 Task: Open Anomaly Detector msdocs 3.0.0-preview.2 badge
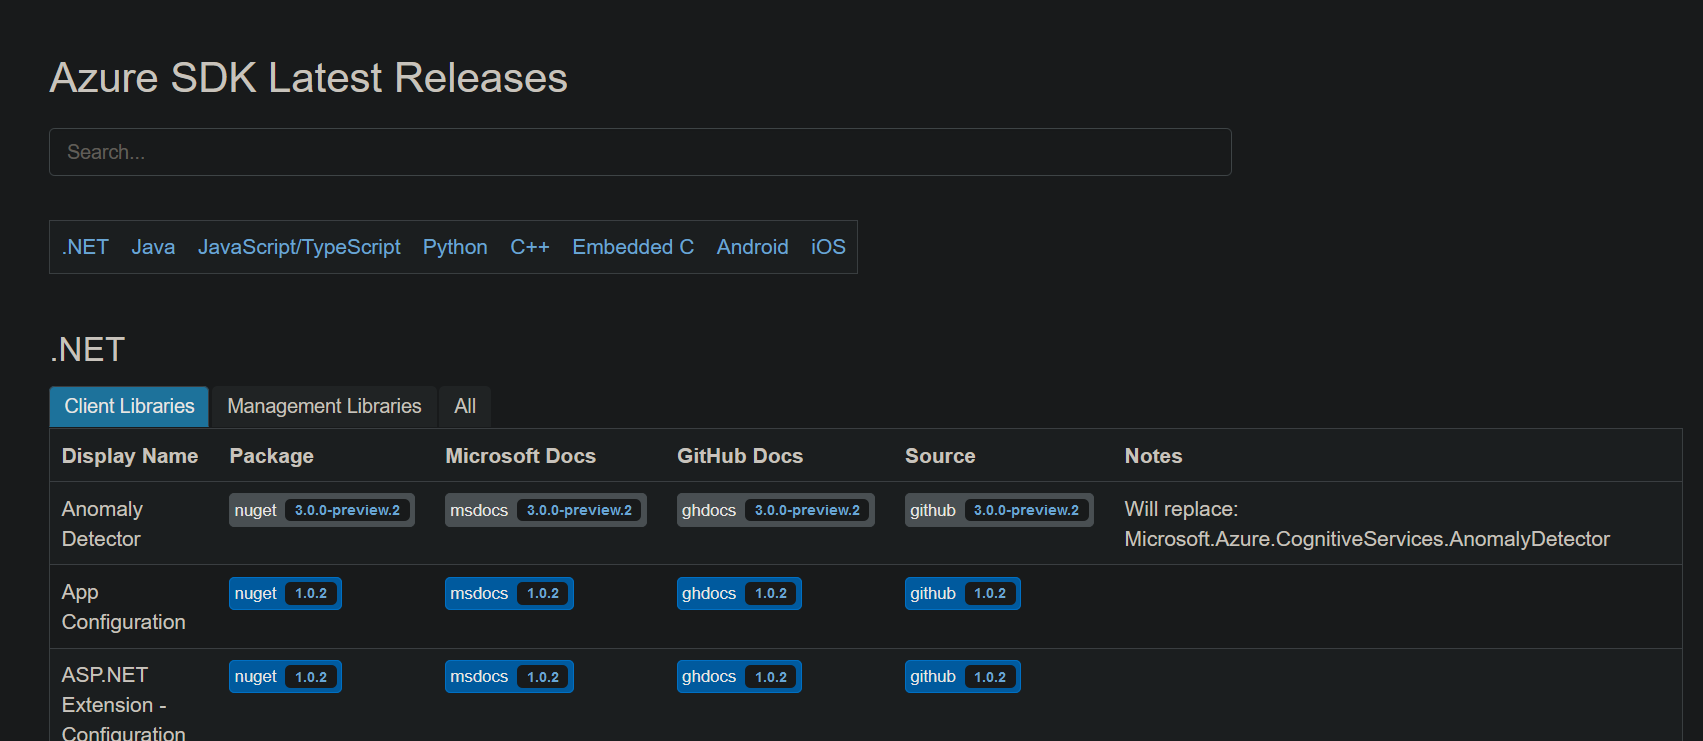(x=546, y=510)
